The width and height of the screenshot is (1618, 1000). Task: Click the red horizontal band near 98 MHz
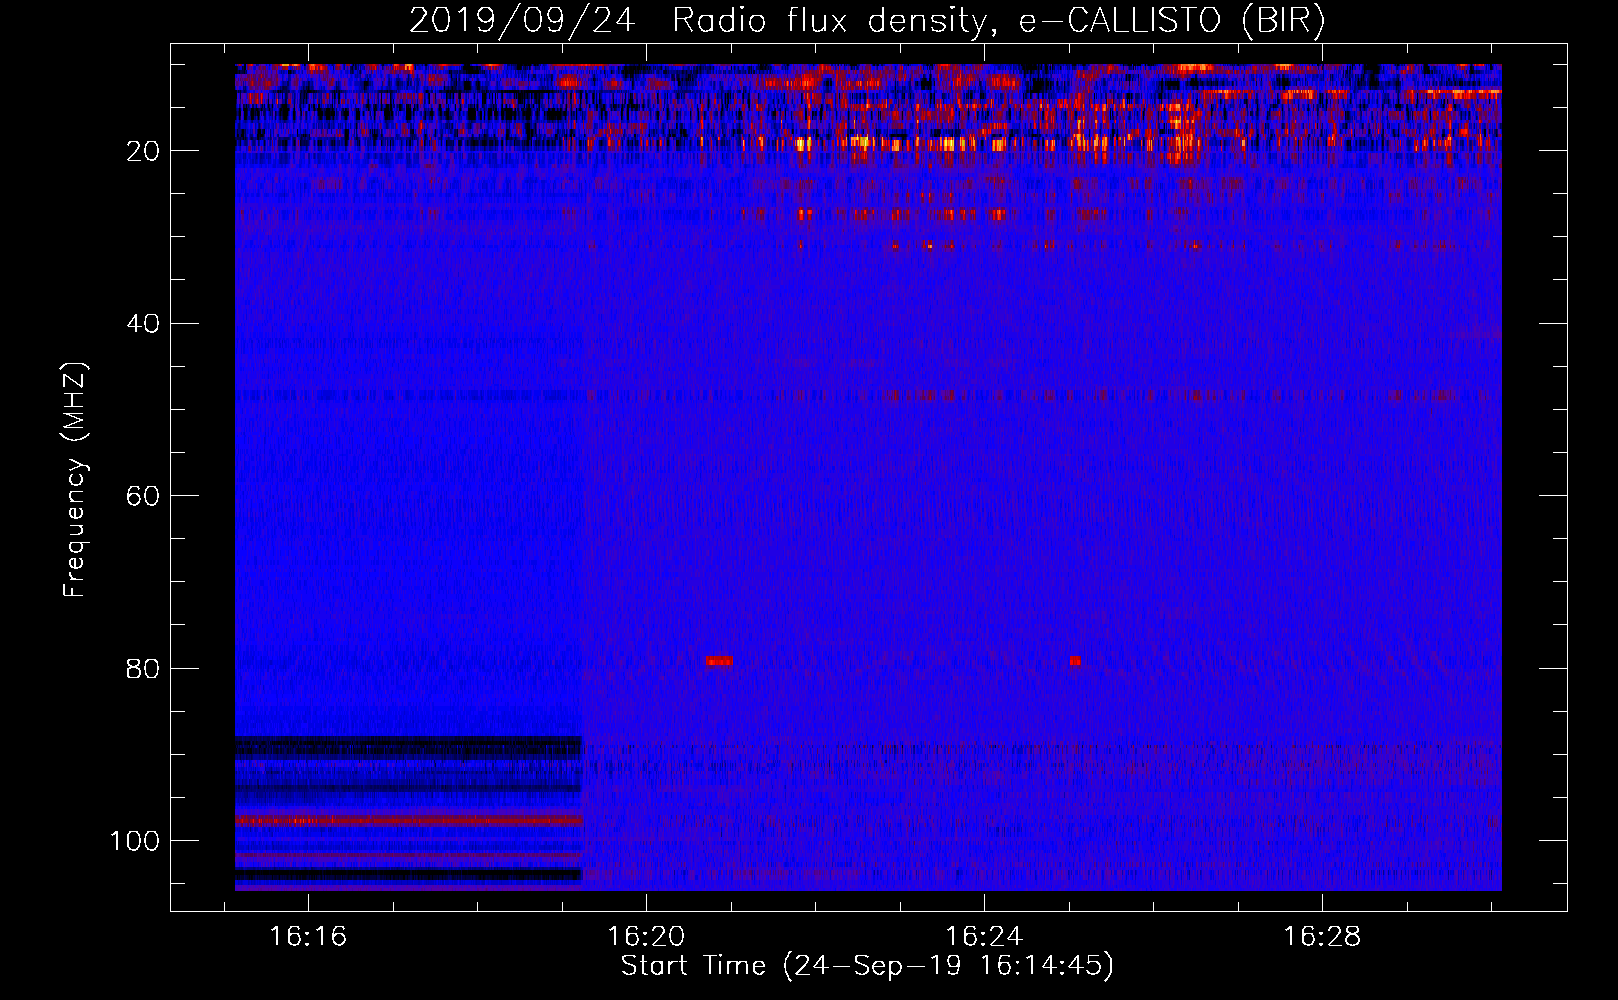tap(408, 821)
